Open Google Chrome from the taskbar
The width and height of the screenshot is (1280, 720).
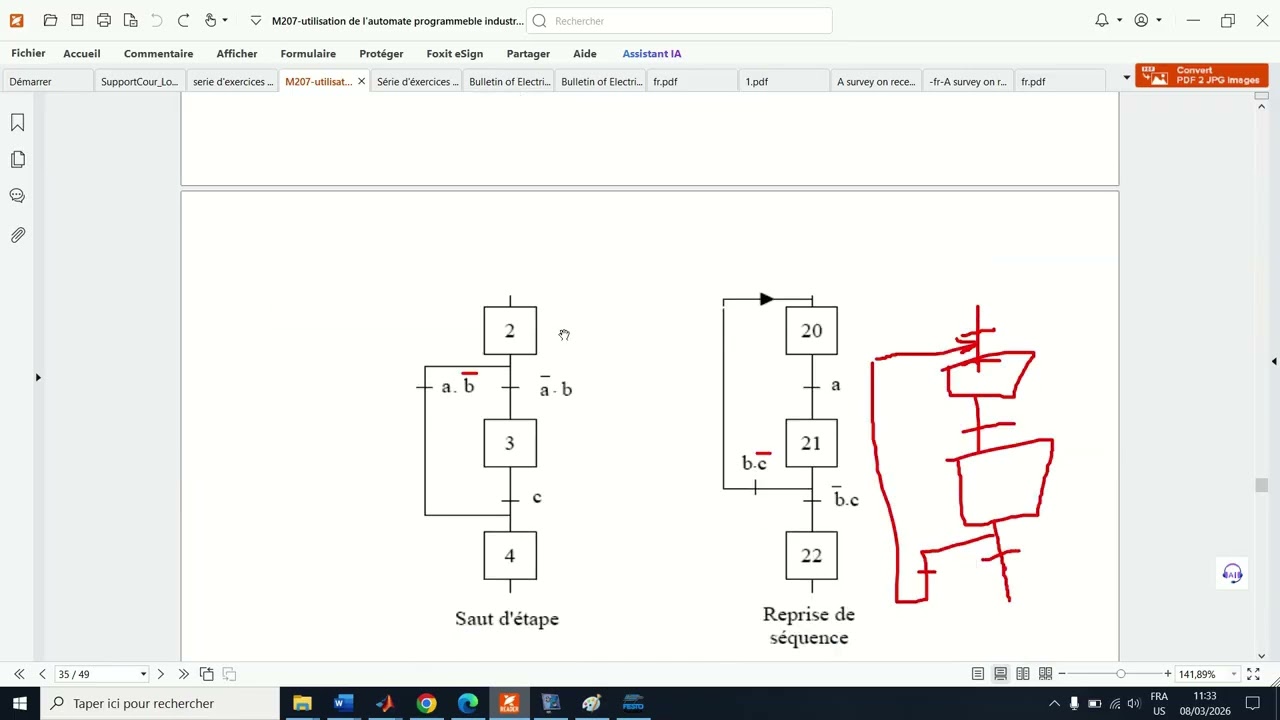click(x=426, y=703)
